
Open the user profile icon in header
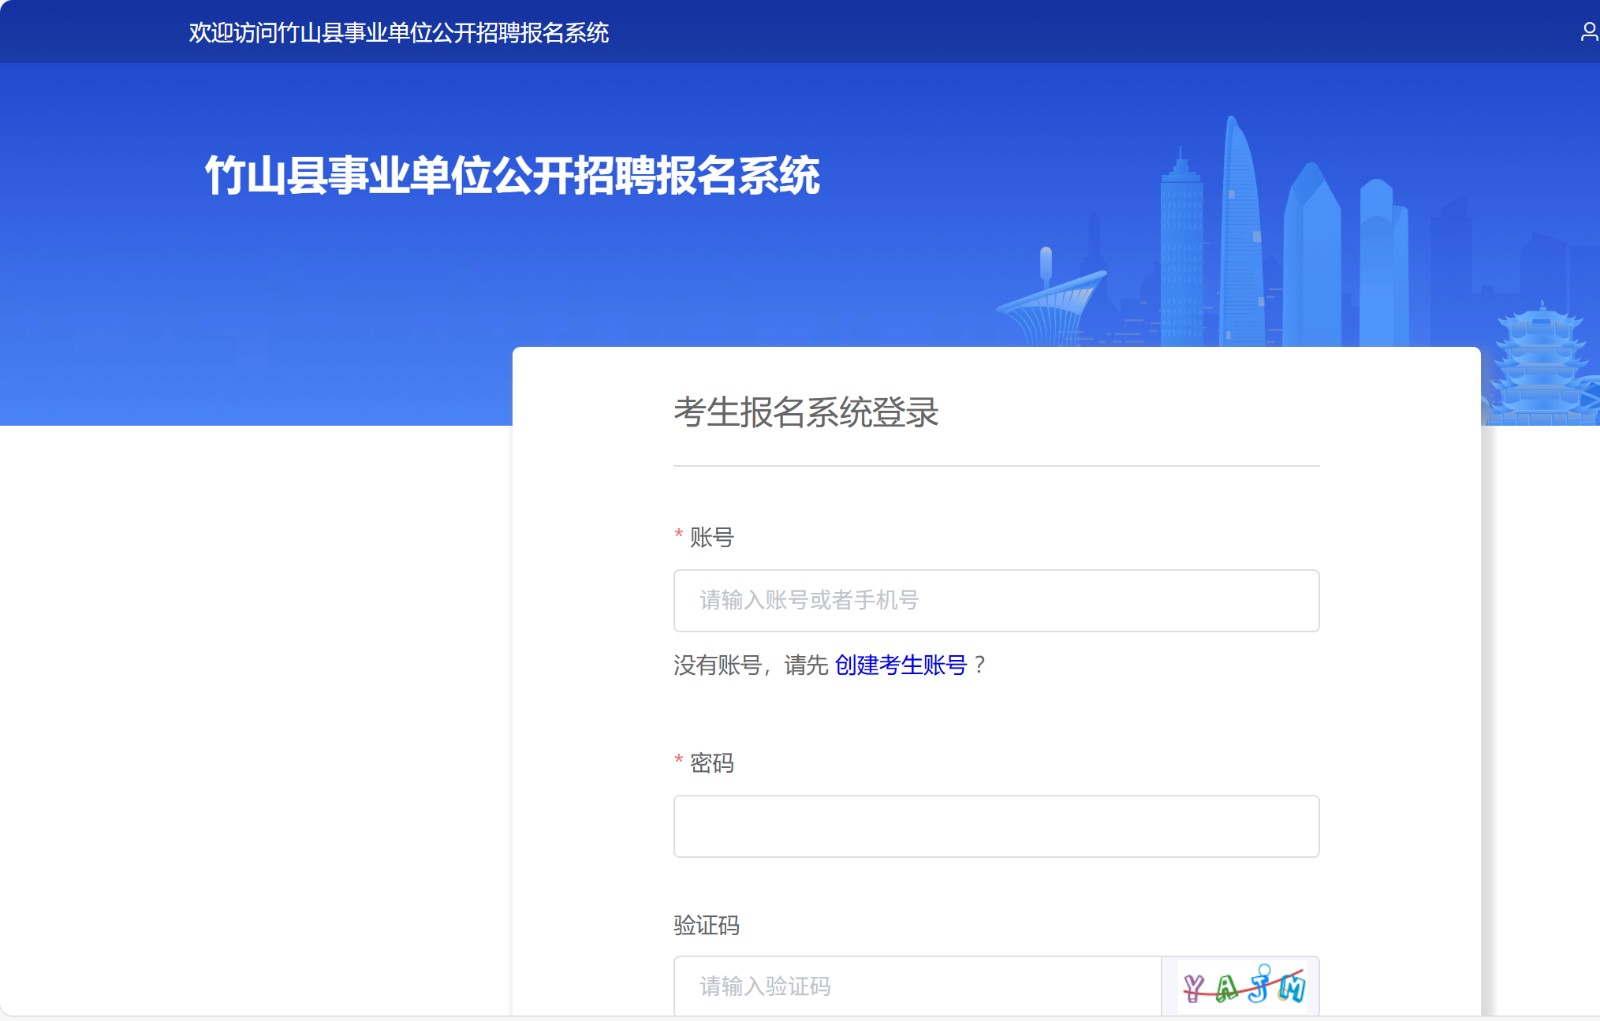(1589, 32)
